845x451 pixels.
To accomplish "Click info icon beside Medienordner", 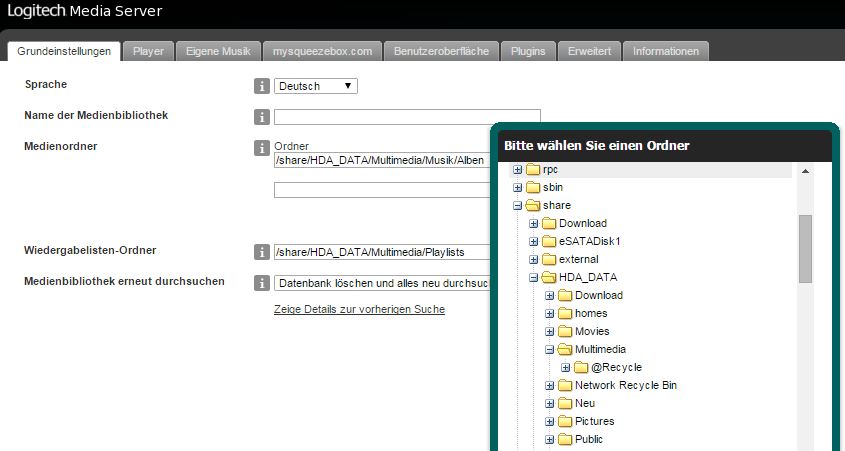I will 262,148.
